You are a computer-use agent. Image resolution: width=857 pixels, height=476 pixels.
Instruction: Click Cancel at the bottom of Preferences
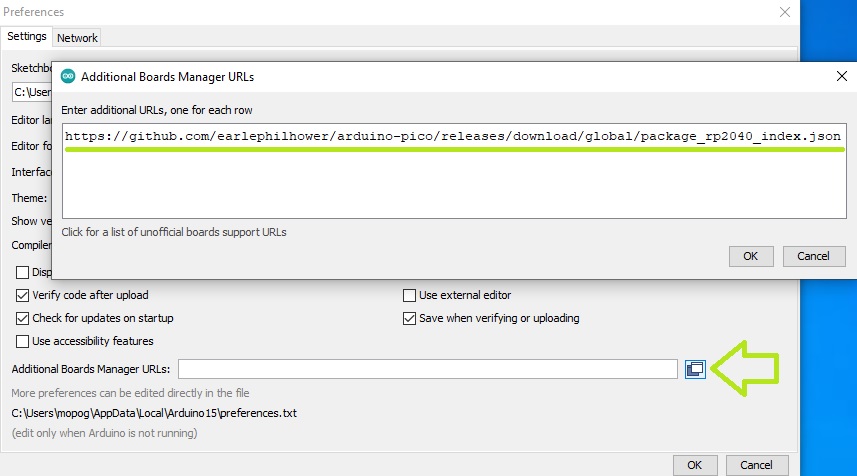click(757, 465)
